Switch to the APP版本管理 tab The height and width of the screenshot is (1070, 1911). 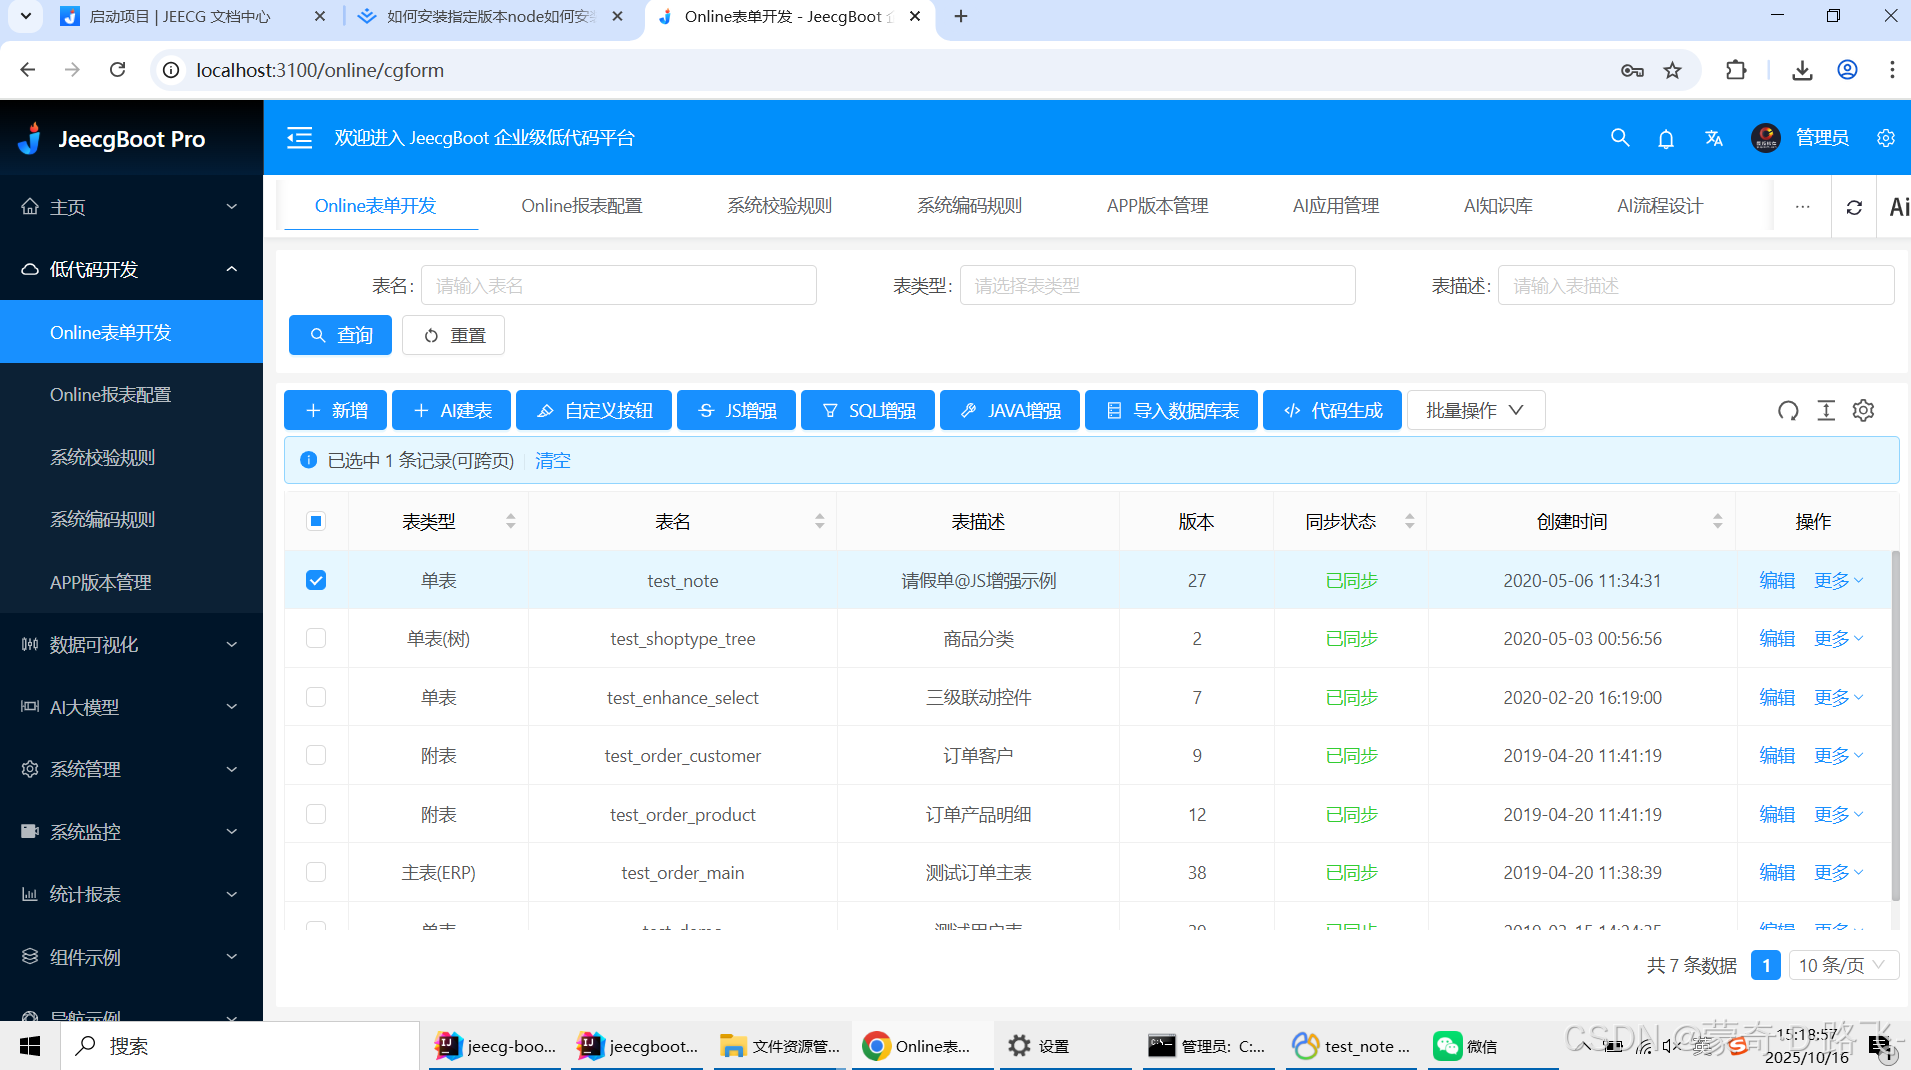1157,206
